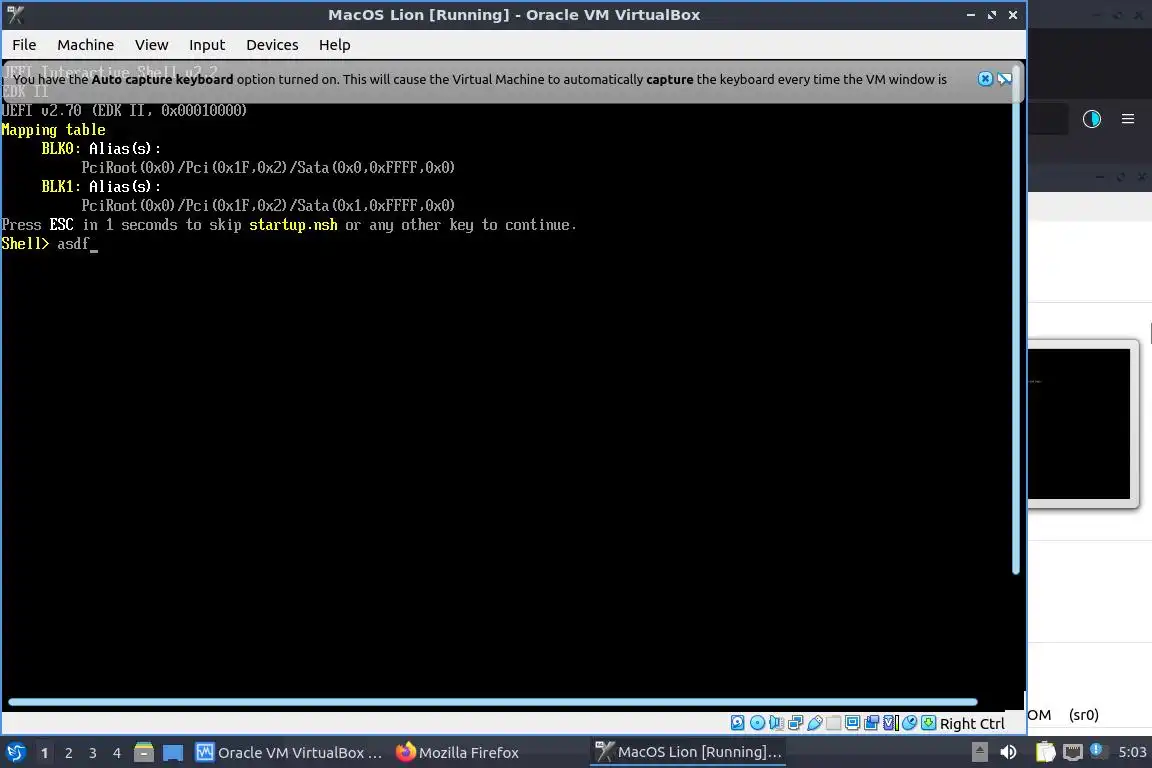Viewport: 1152px width, 768px height.
Task: Click the Right Ctrl host key label
Action: (x=972, y=724)
